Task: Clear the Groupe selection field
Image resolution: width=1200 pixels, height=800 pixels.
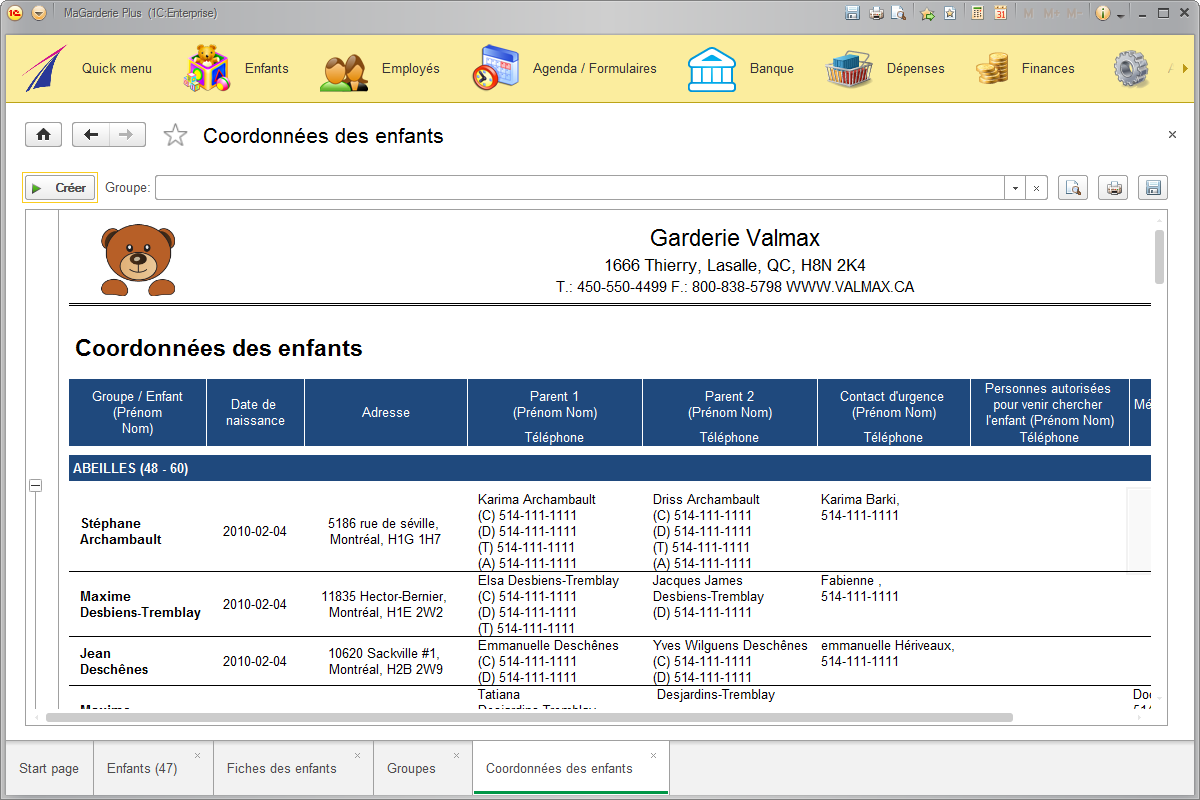Action: point(1037,187)
